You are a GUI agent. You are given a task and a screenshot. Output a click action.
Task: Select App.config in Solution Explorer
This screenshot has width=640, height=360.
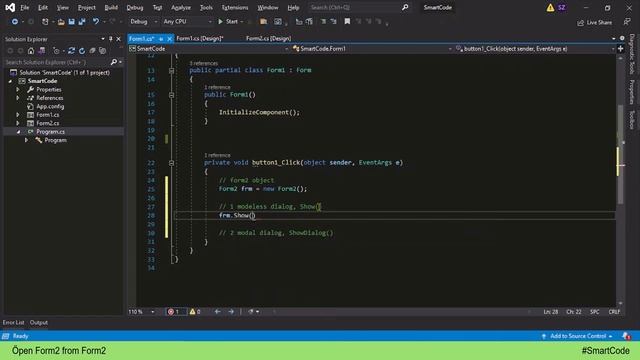click(50, 107)
